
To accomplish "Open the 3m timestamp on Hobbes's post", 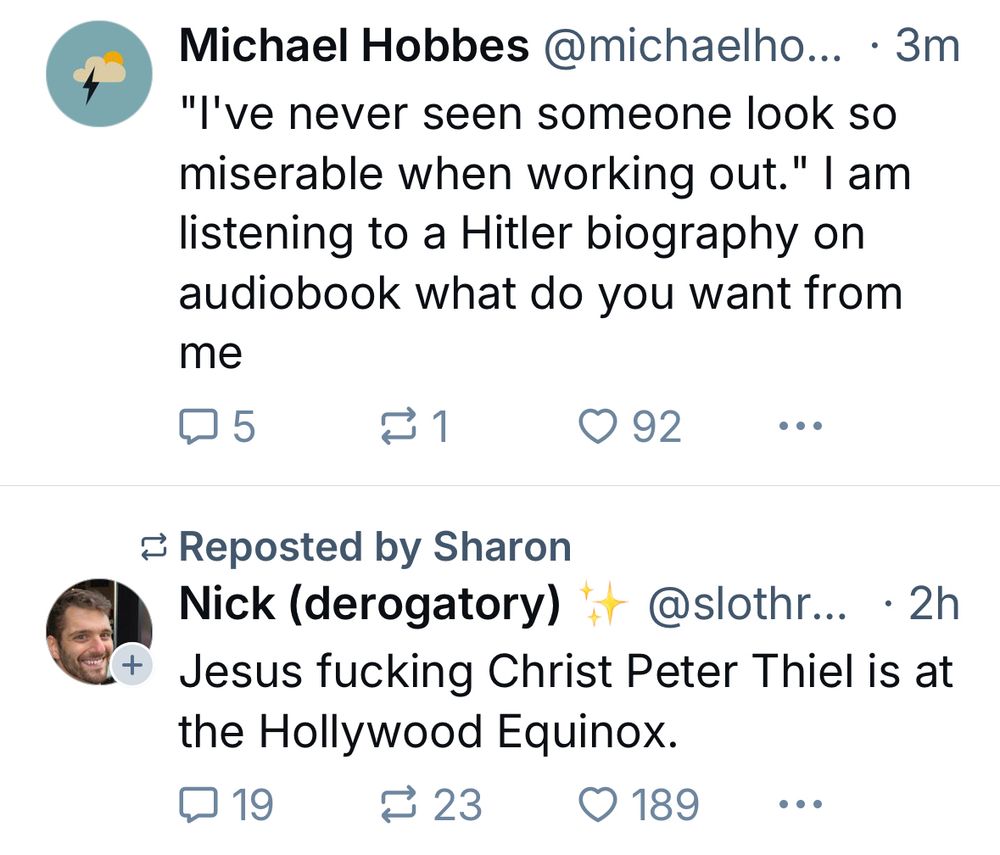I will (x=927, y=46).
